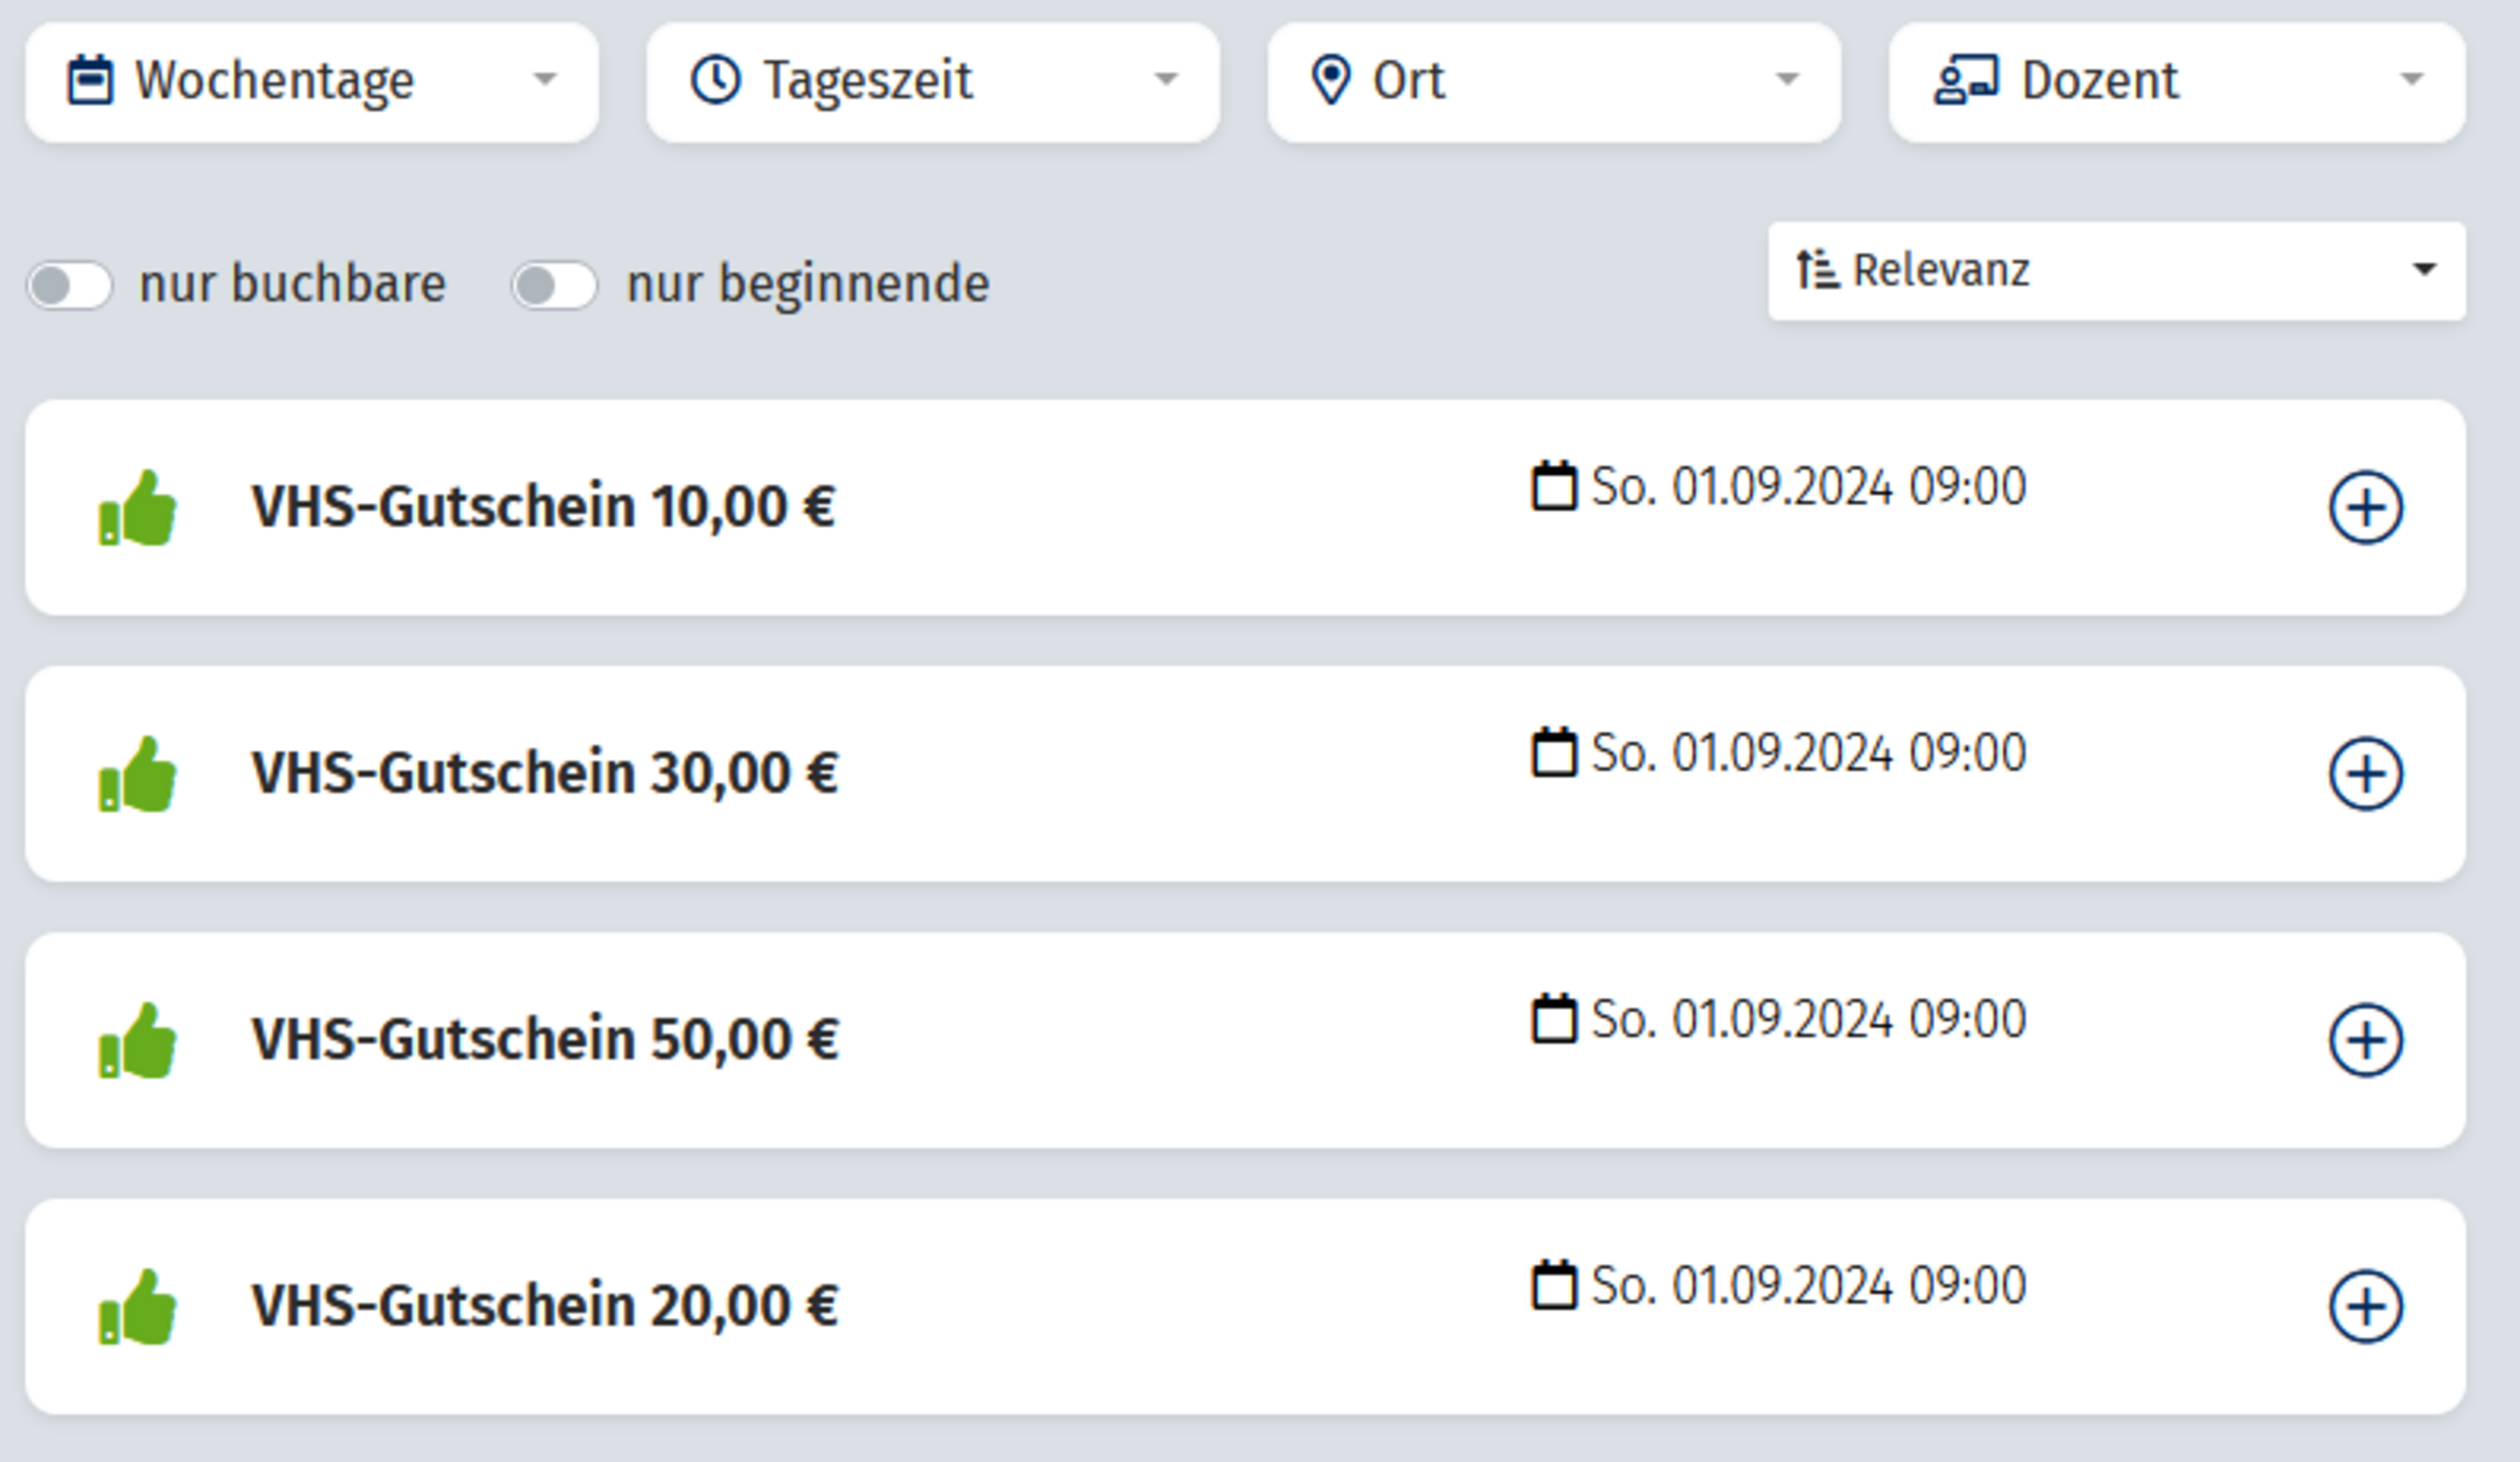This screenshot has width=2520, height=1462.
Task: Toggle the "nur beginnende" switch
Action: pos(555,286)
